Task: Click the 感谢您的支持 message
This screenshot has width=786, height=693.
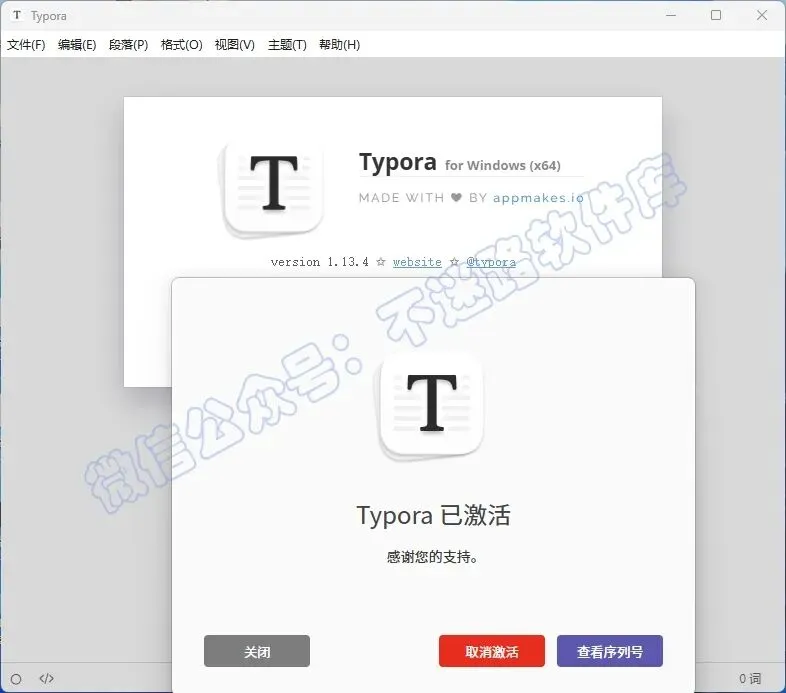Action: [x=433, y=557]
